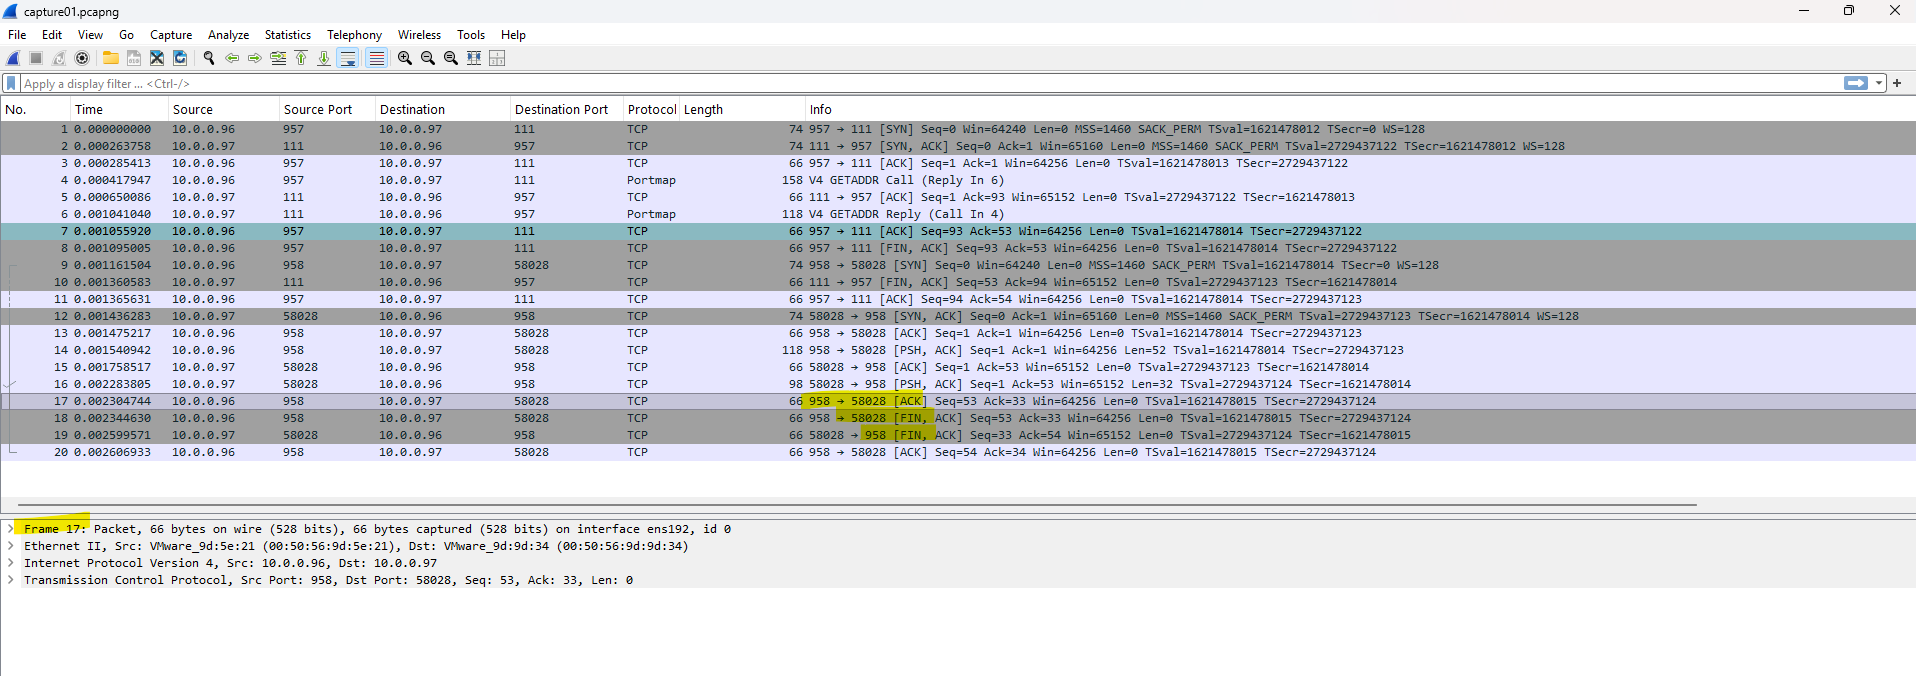Go to specified packet icon
This screenshot has height=676, width=1916.
tap(278, 58)
